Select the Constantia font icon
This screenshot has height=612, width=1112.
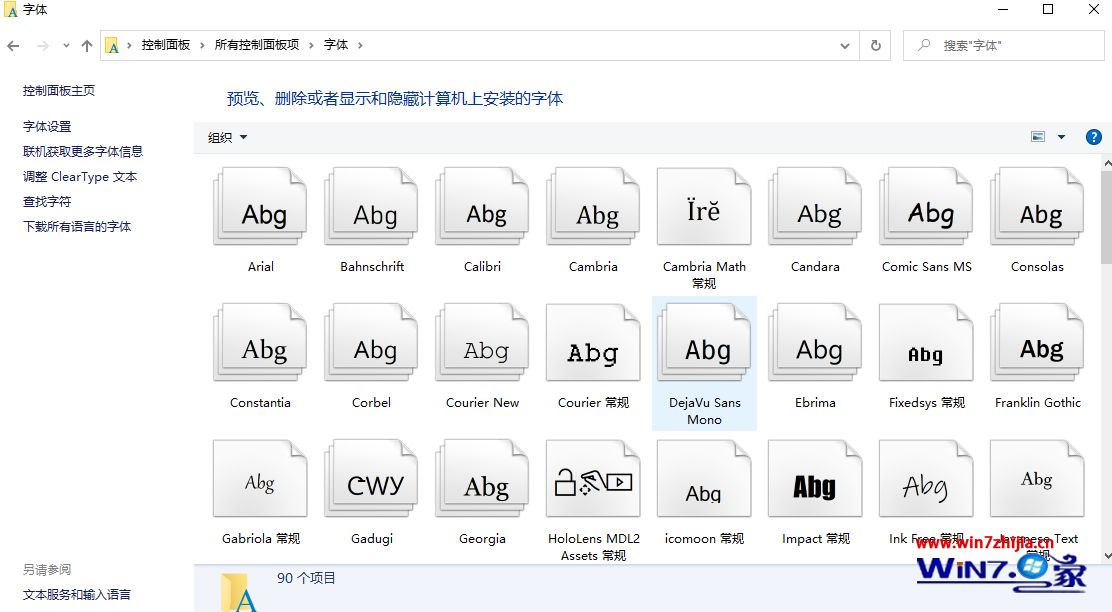(260, 343)
